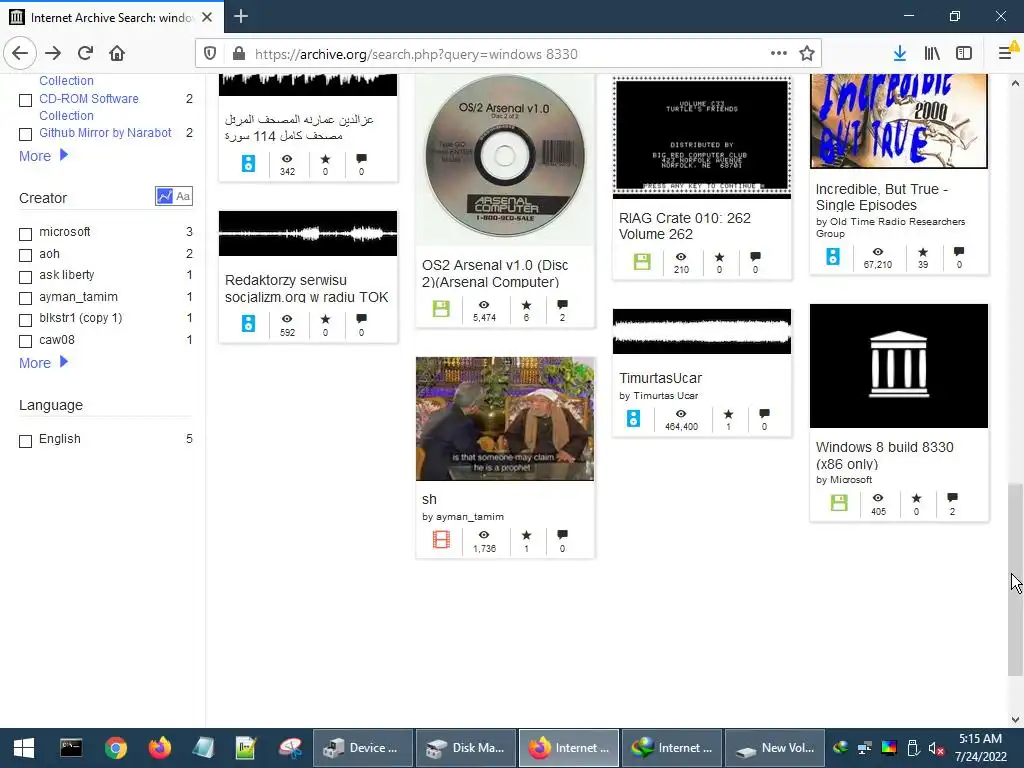Open the Firefox hamburger menu
The height and width of the screenshot is (768, 1024).
click(1006, 54)
